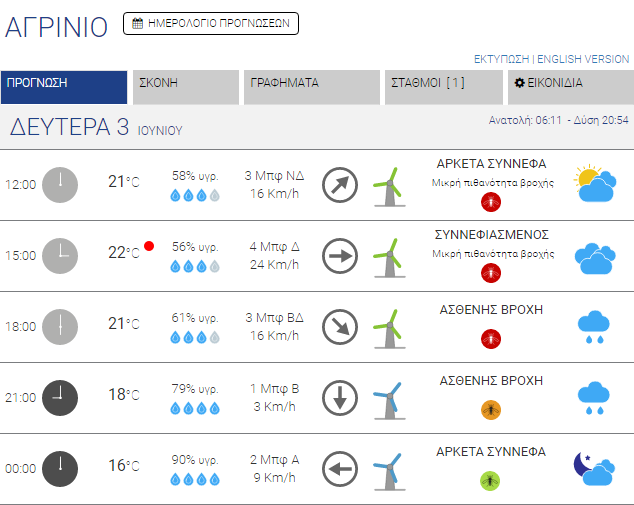Screen dimensions: 634x505
Task: Click the 15:00 overcast clouds icon
Action: [x=594, y=258]
